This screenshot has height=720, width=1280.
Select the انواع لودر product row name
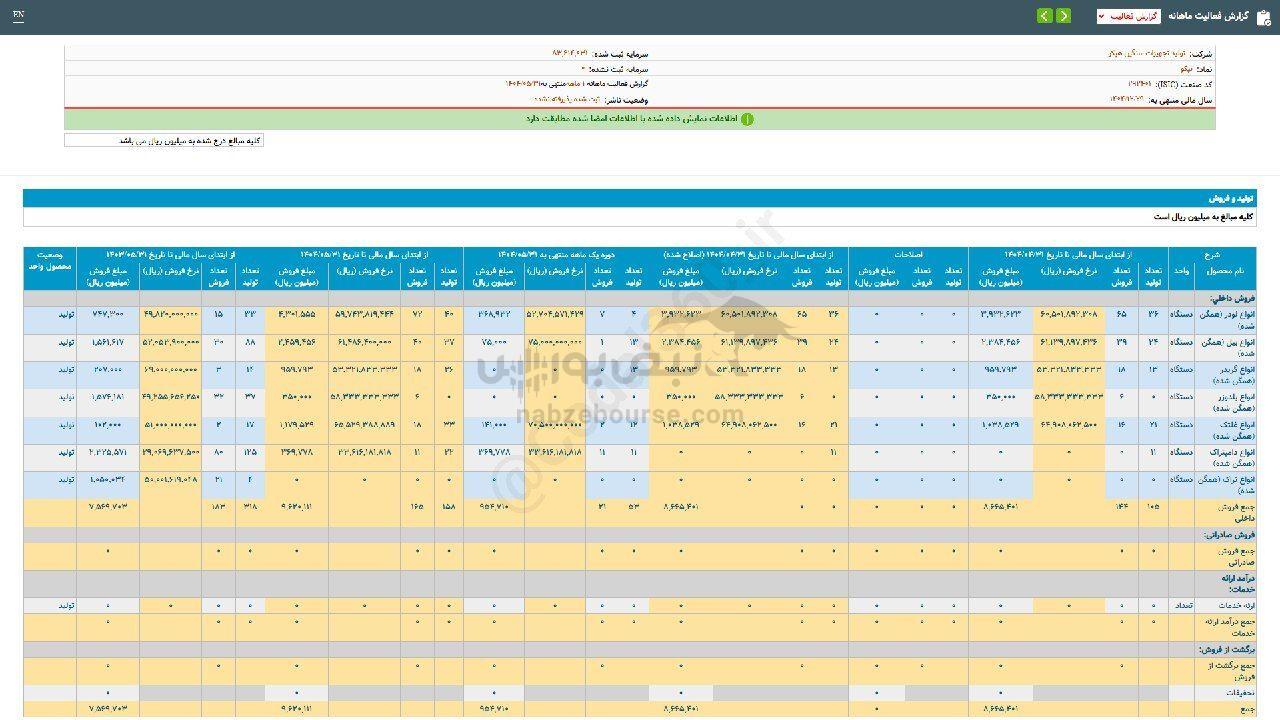point(1224,320)
